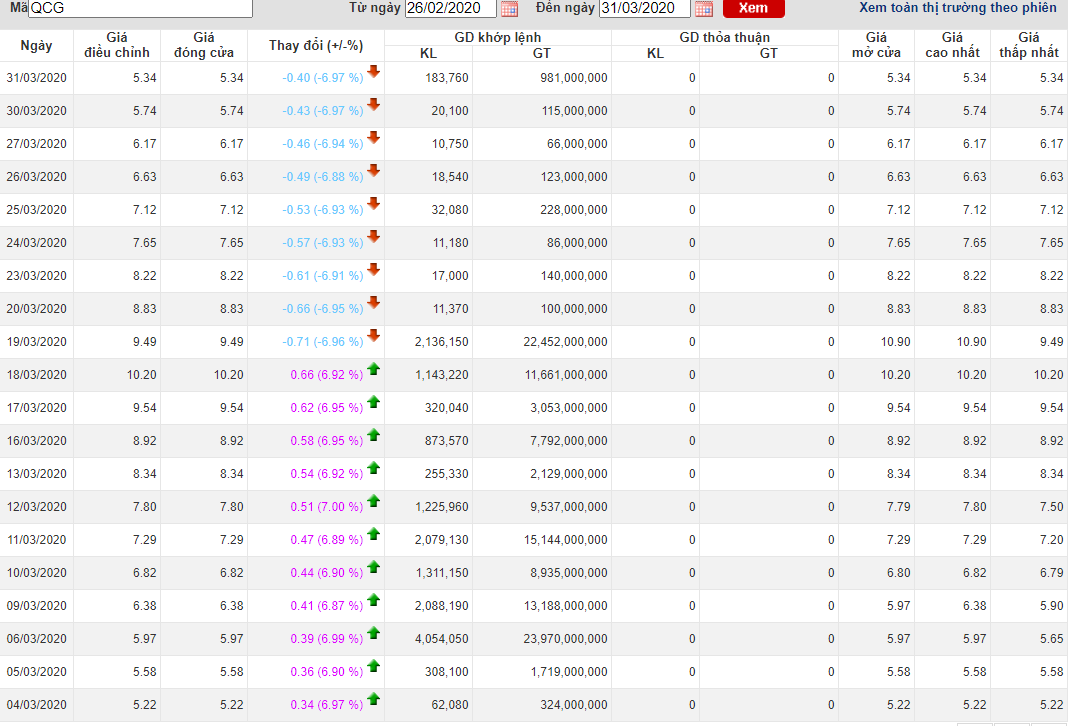The image size is (1072, 726).
Task: Click change value 0.34 (6.97 %)
Action: pos(327,705)
